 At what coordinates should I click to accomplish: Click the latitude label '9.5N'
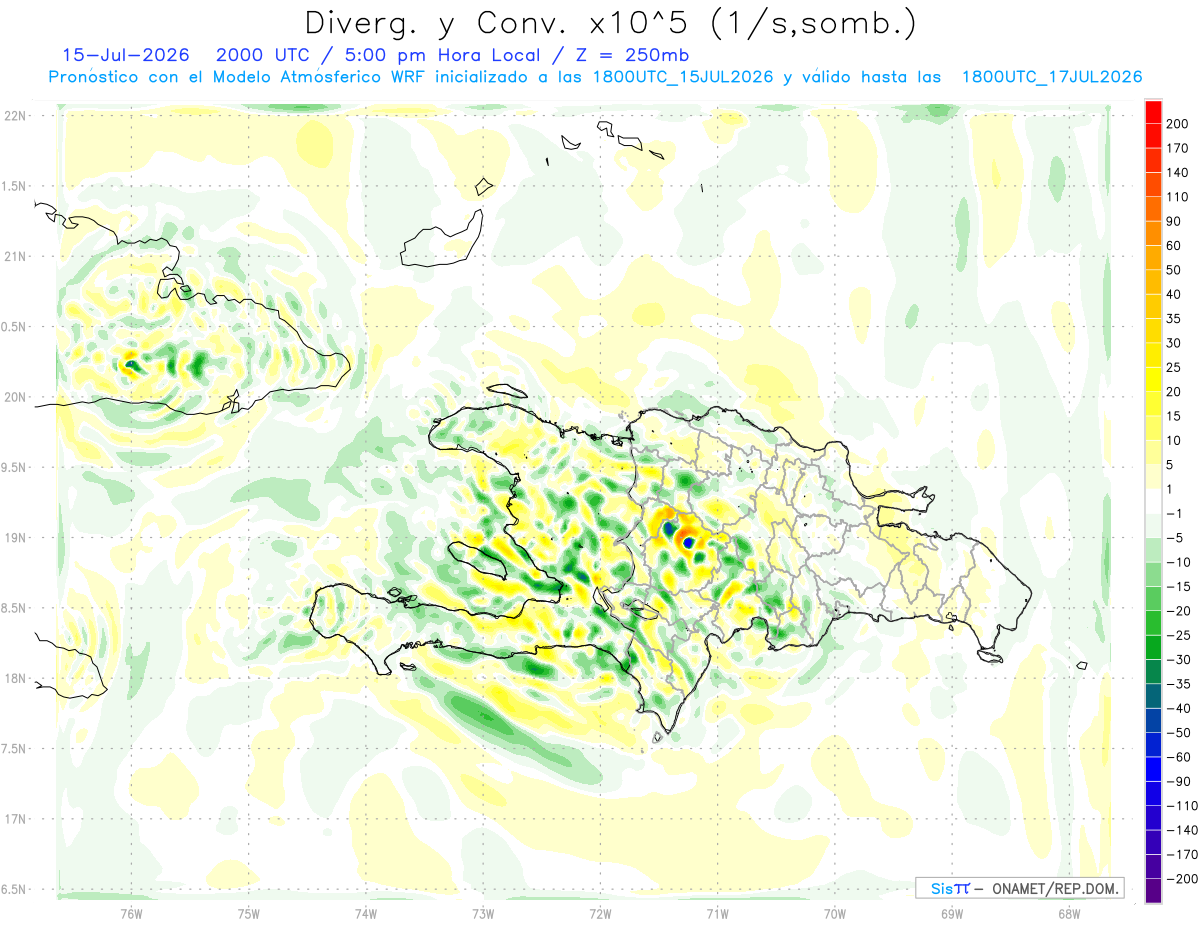point(13,468)
